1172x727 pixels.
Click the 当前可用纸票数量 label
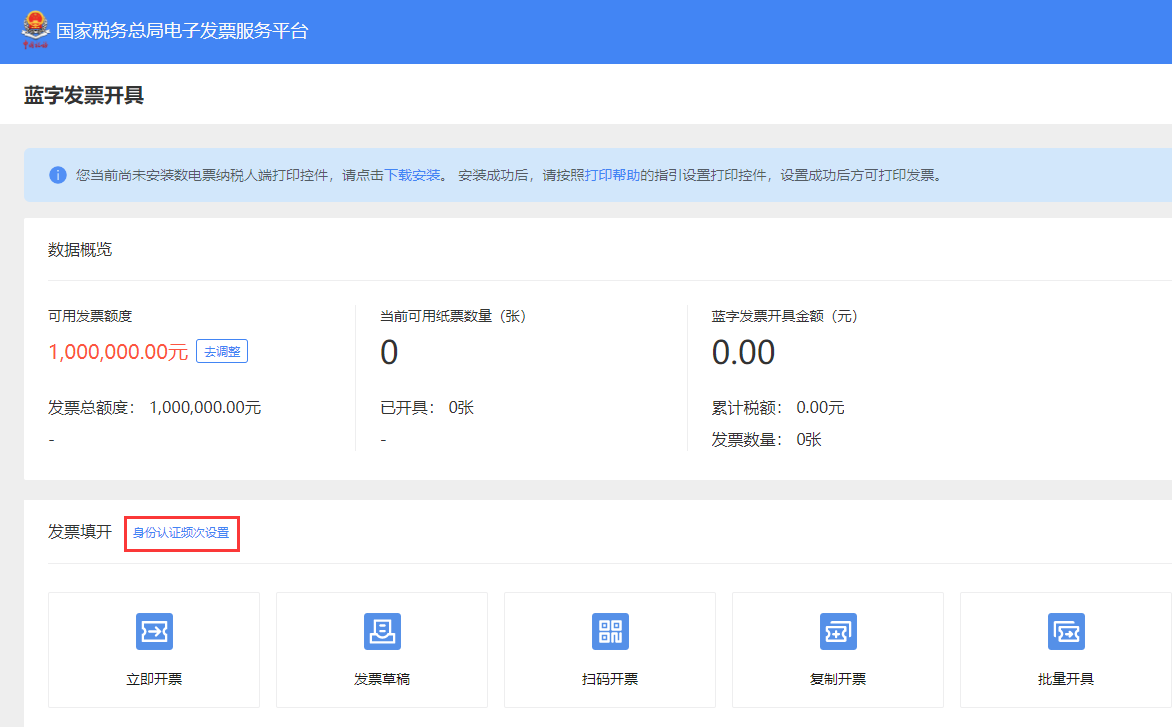click(453, 316)
